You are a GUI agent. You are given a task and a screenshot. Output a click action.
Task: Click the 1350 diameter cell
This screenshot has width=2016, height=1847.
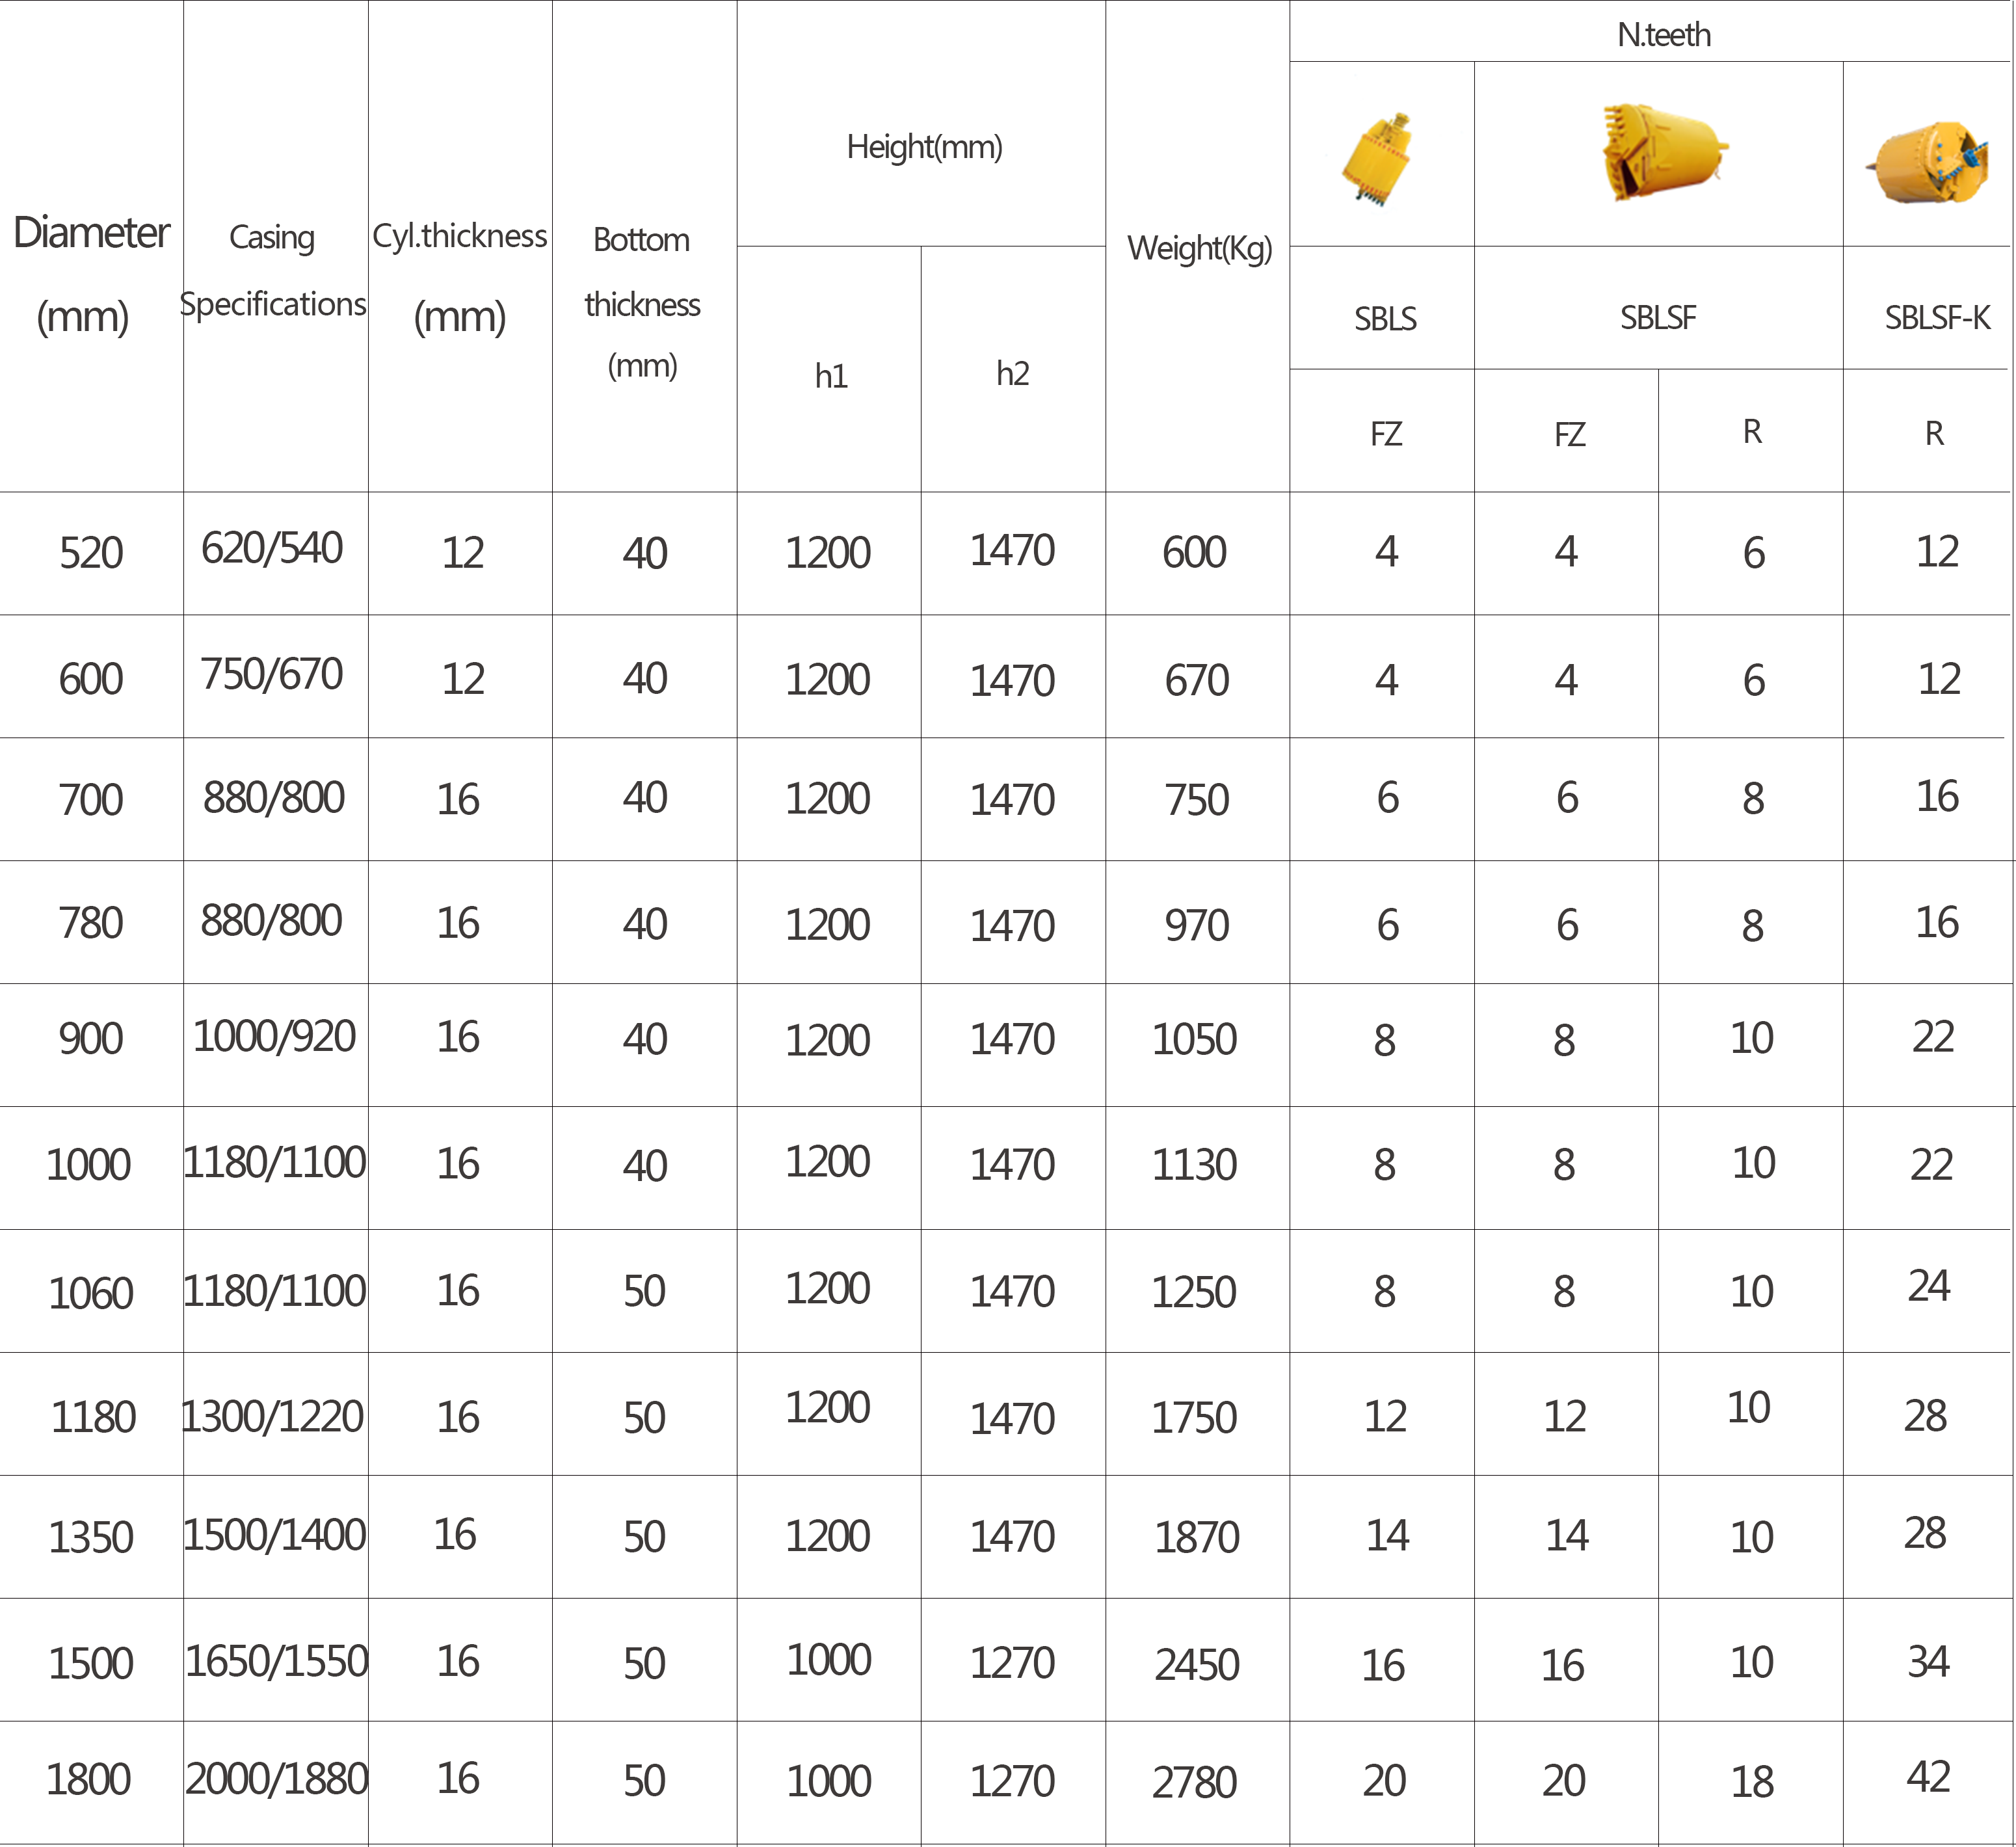click(x=91, y=1537)
